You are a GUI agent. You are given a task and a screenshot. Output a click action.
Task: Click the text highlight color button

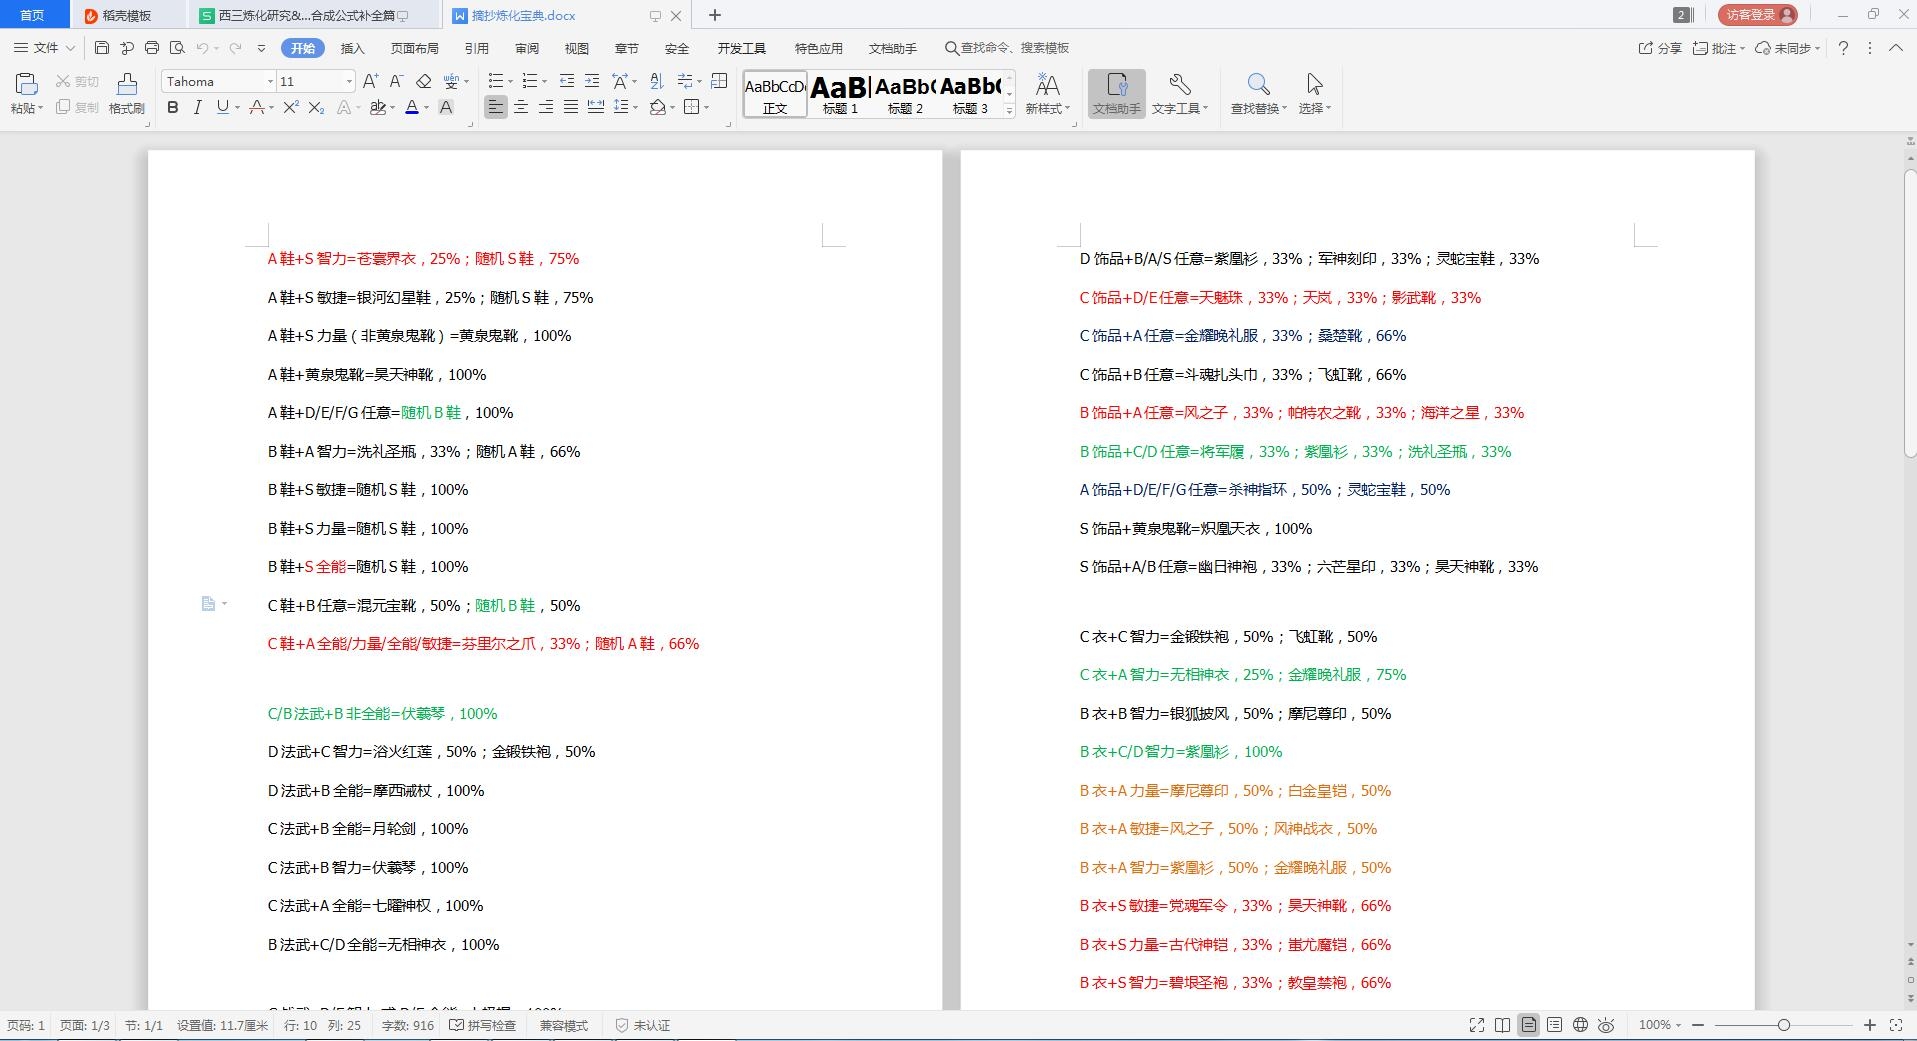pyautogui.click(x=377, y=107)
